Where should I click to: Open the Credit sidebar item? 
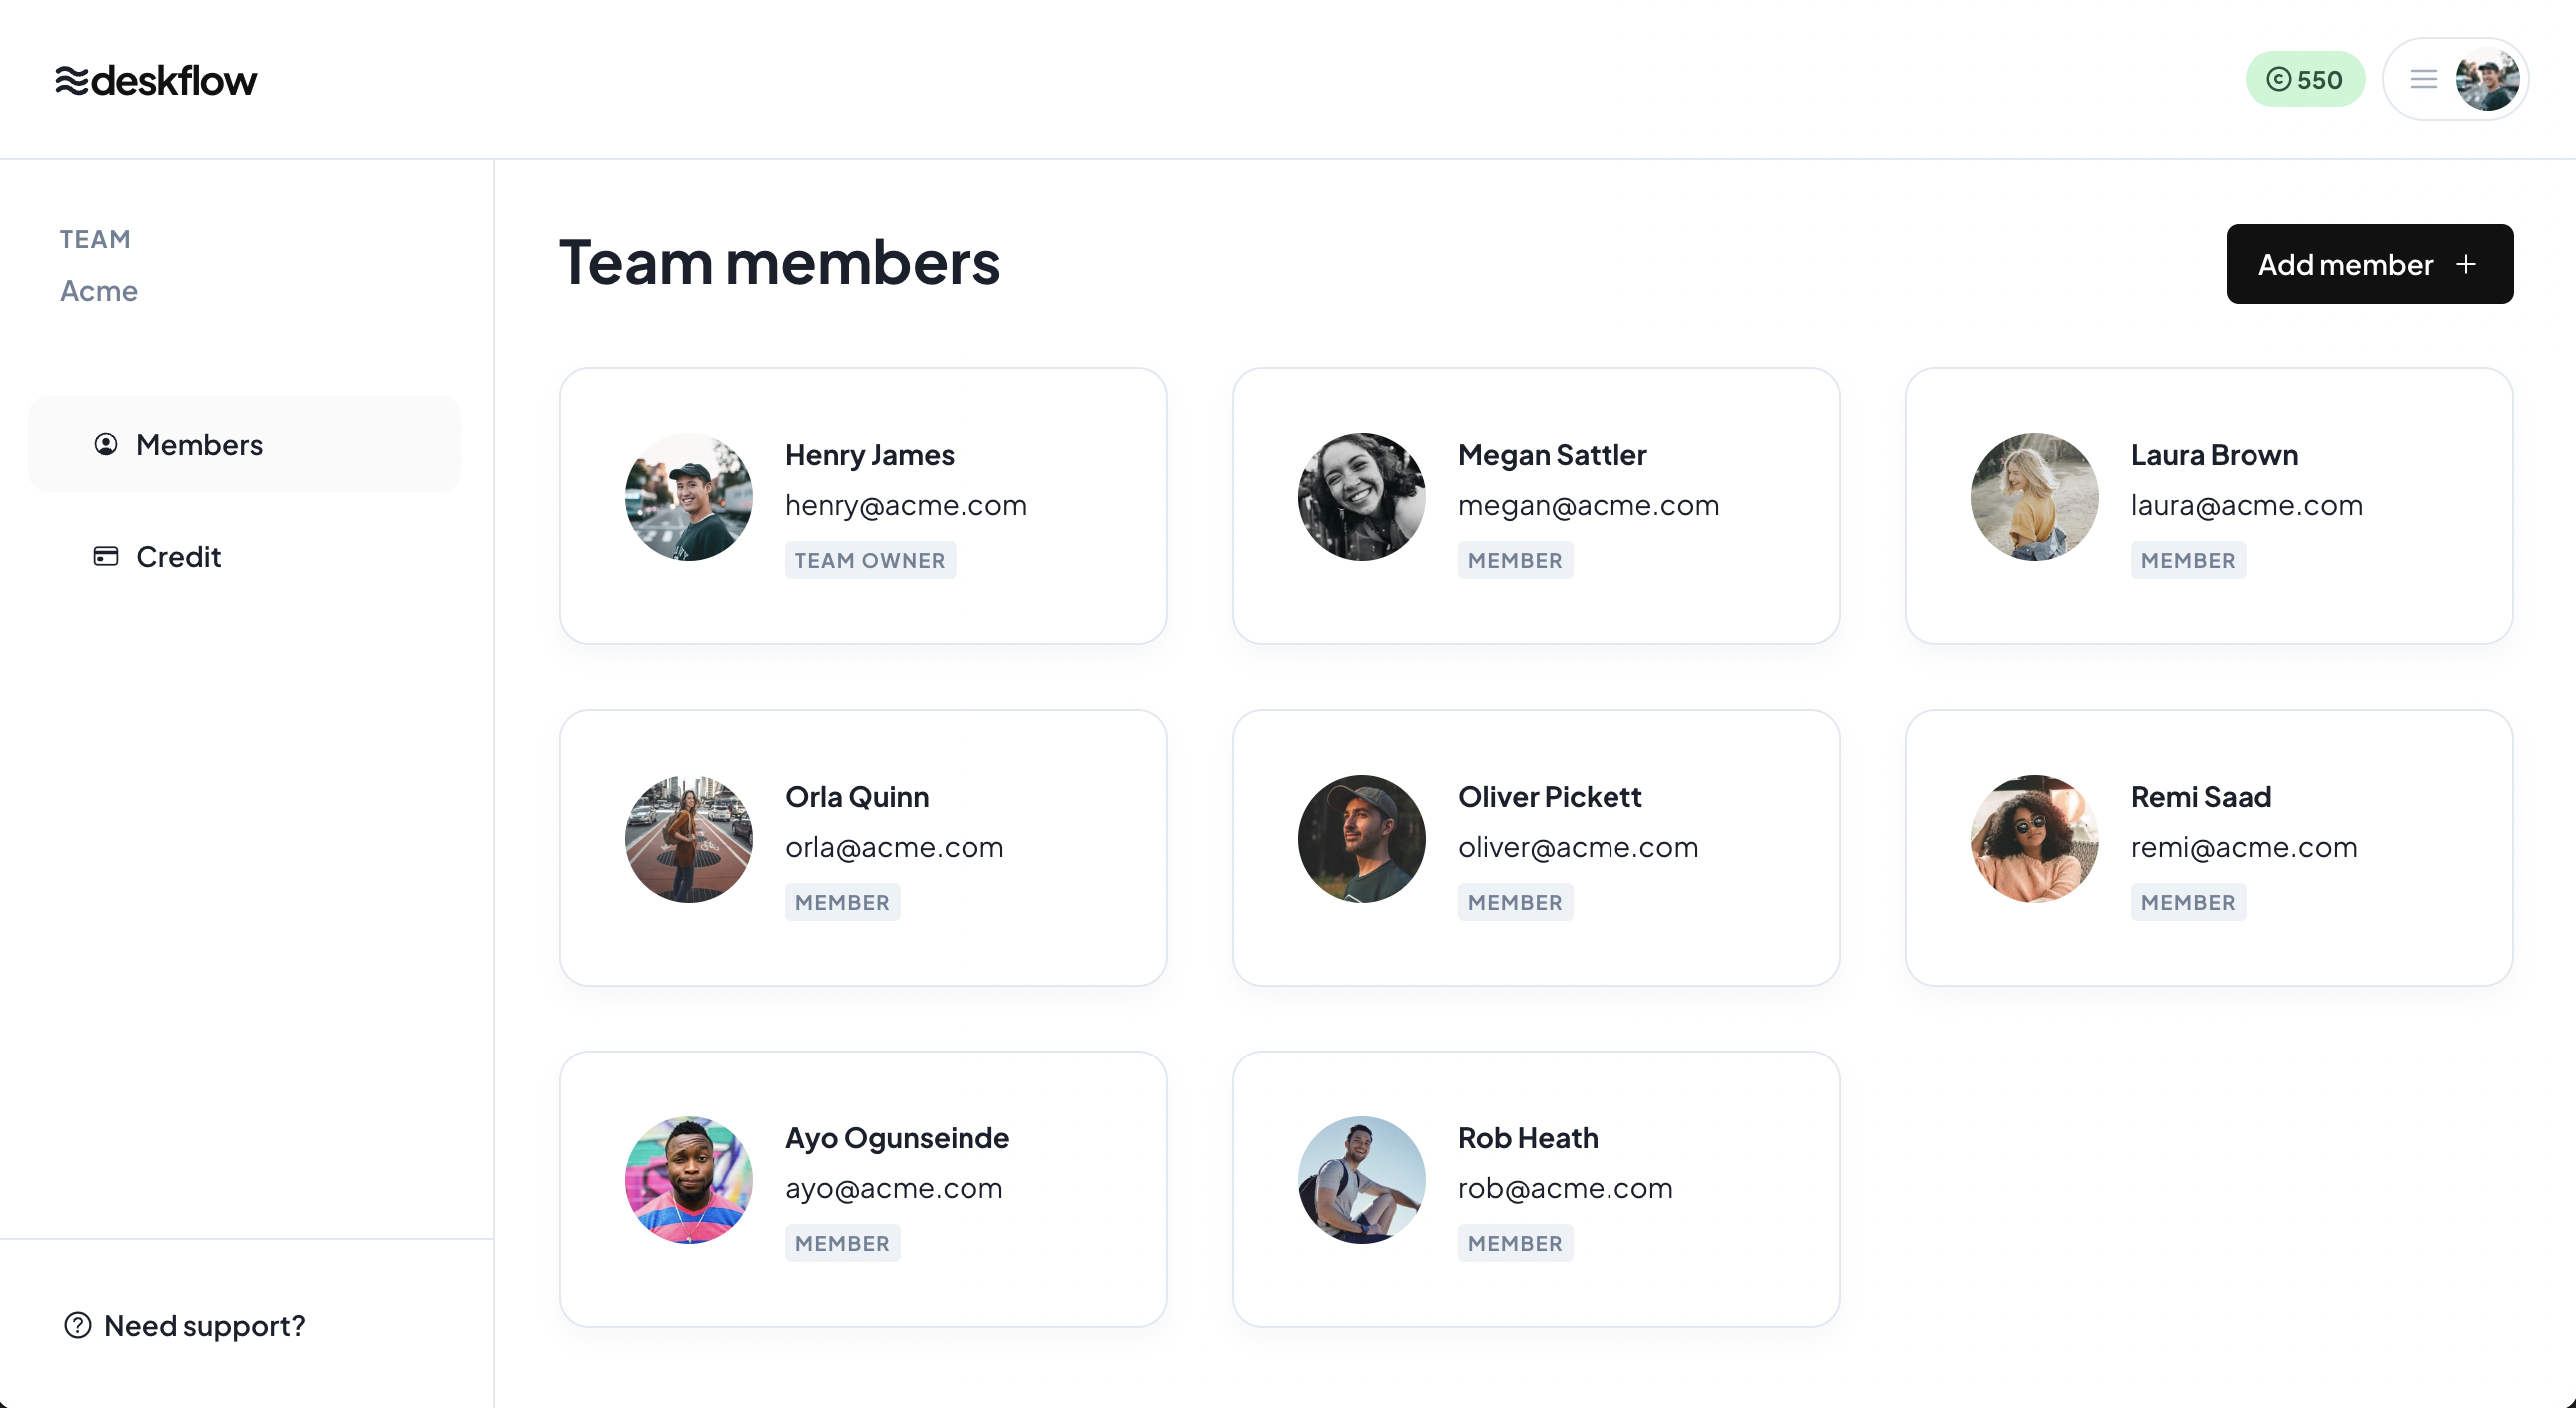[x=178, y=557]
